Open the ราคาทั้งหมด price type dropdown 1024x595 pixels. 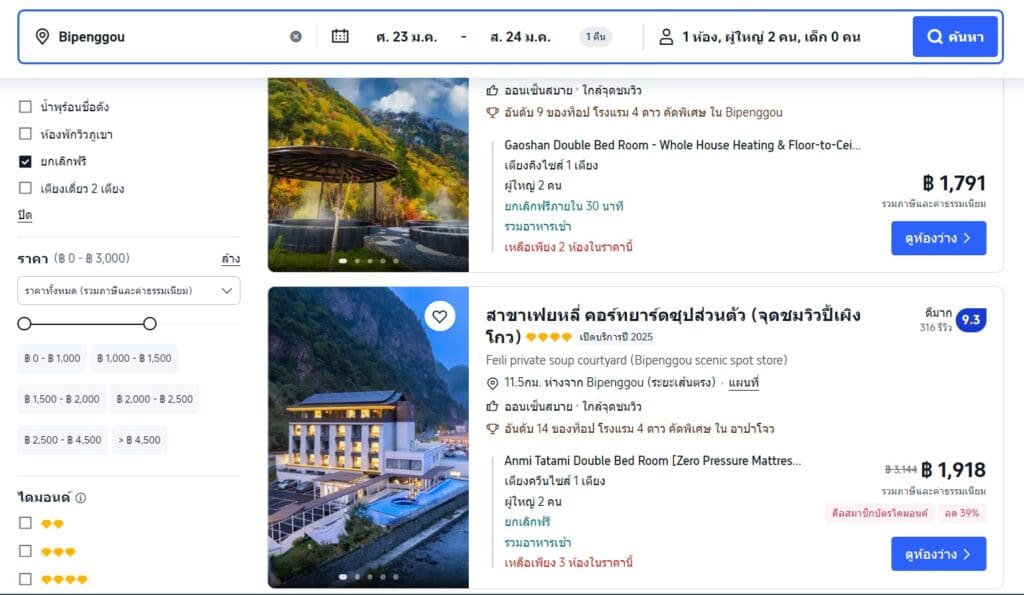(129, 291)
